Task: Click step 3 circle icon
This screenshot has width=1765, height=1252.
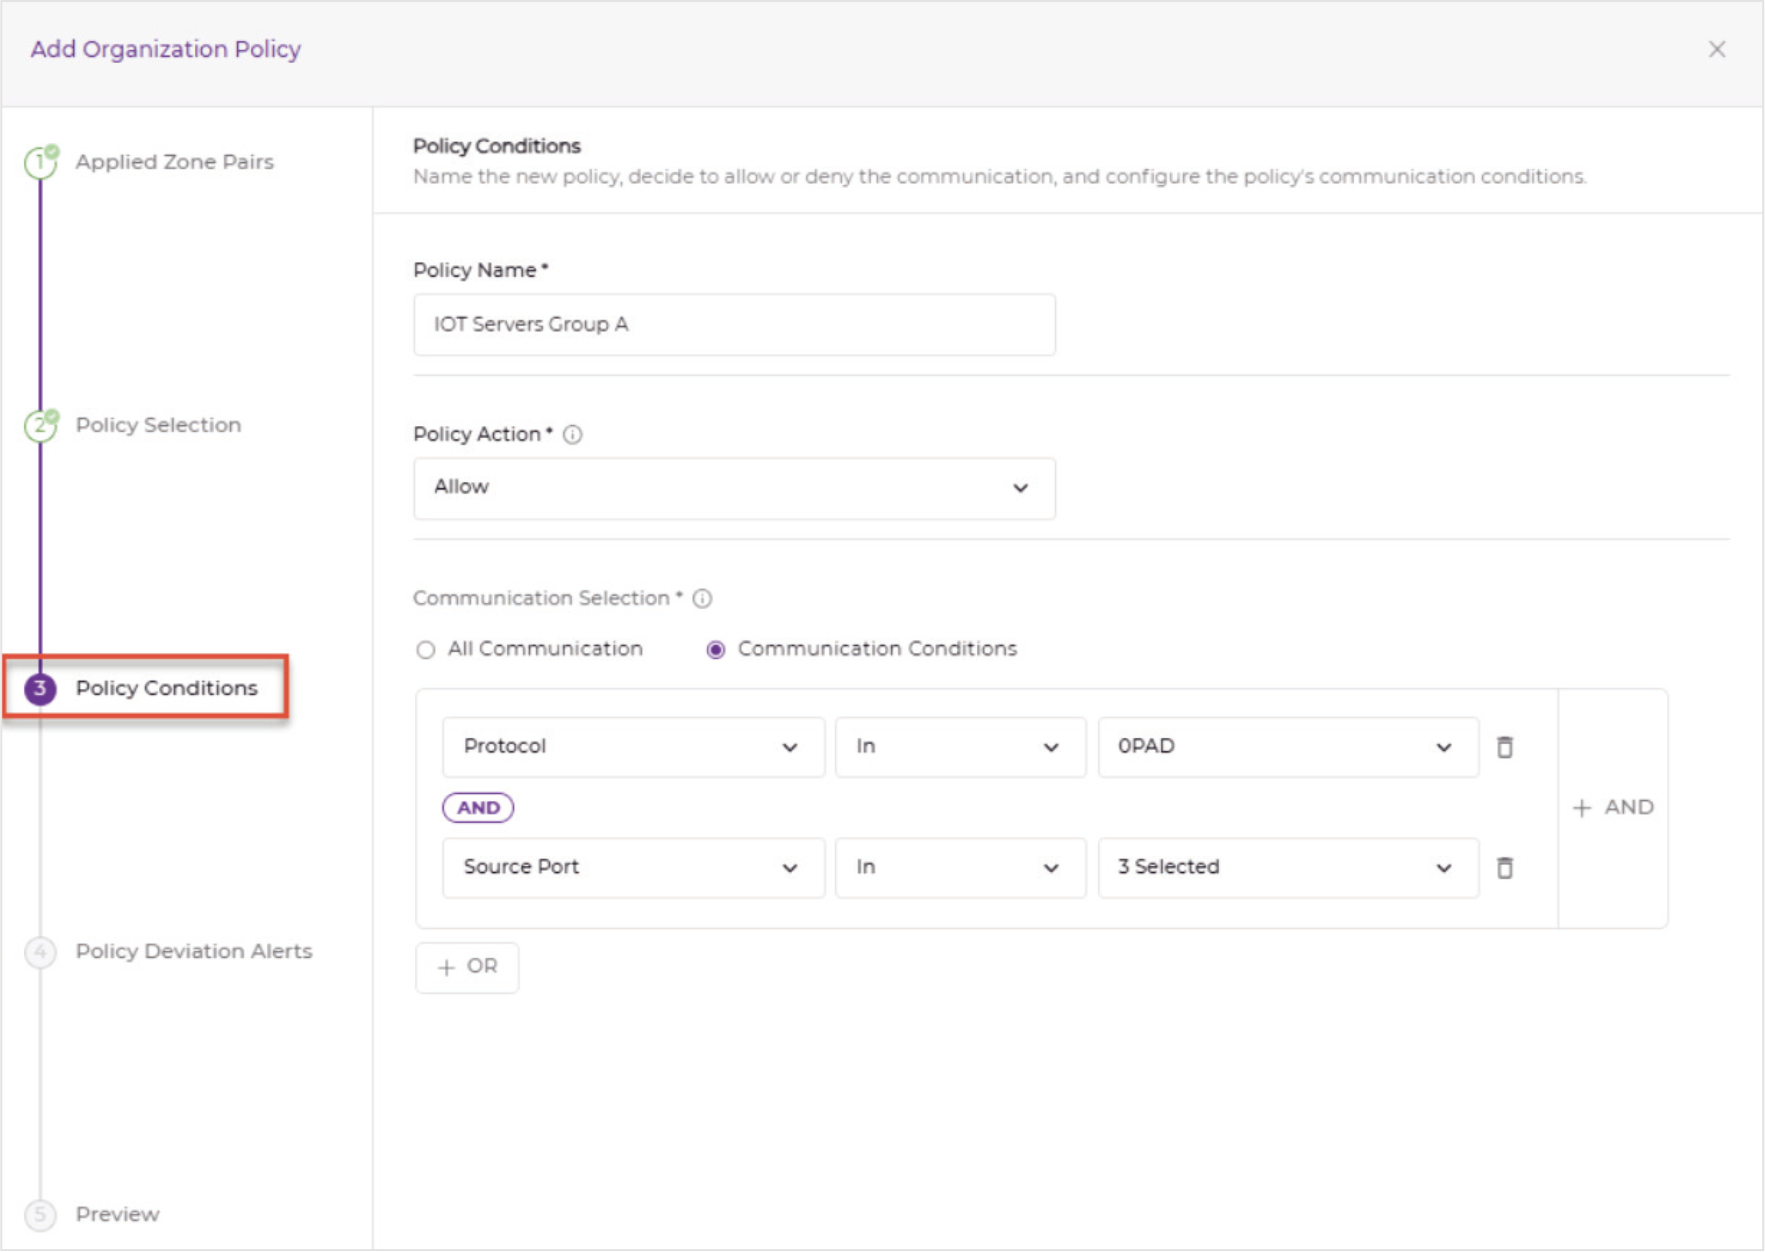Action: tap(40, 688)
